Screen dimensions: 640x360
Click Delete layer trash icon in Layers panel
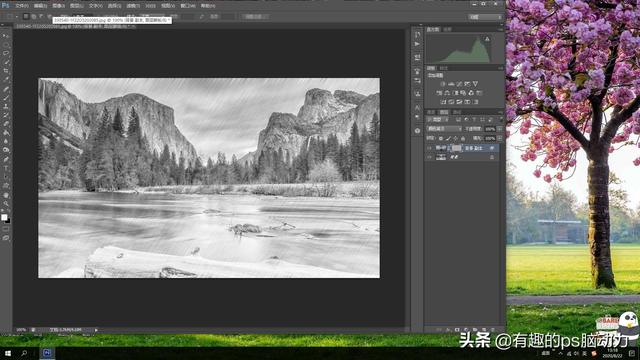(x=493, y=329)
